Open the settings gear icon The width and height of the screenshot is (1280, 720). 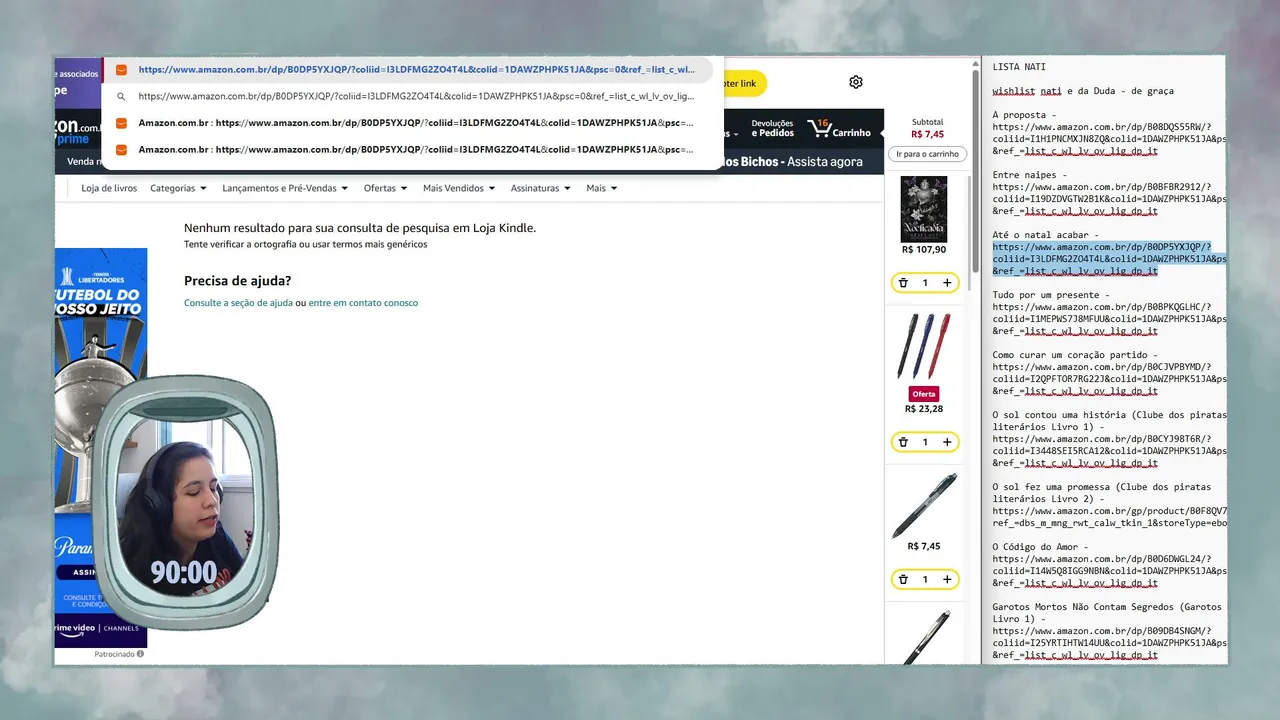(856, 82)
